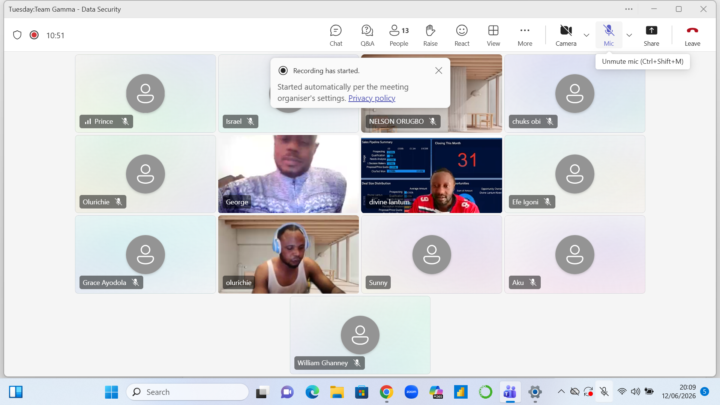
Task: Unmute the Mic toggle
Action: tap(608, 35)
